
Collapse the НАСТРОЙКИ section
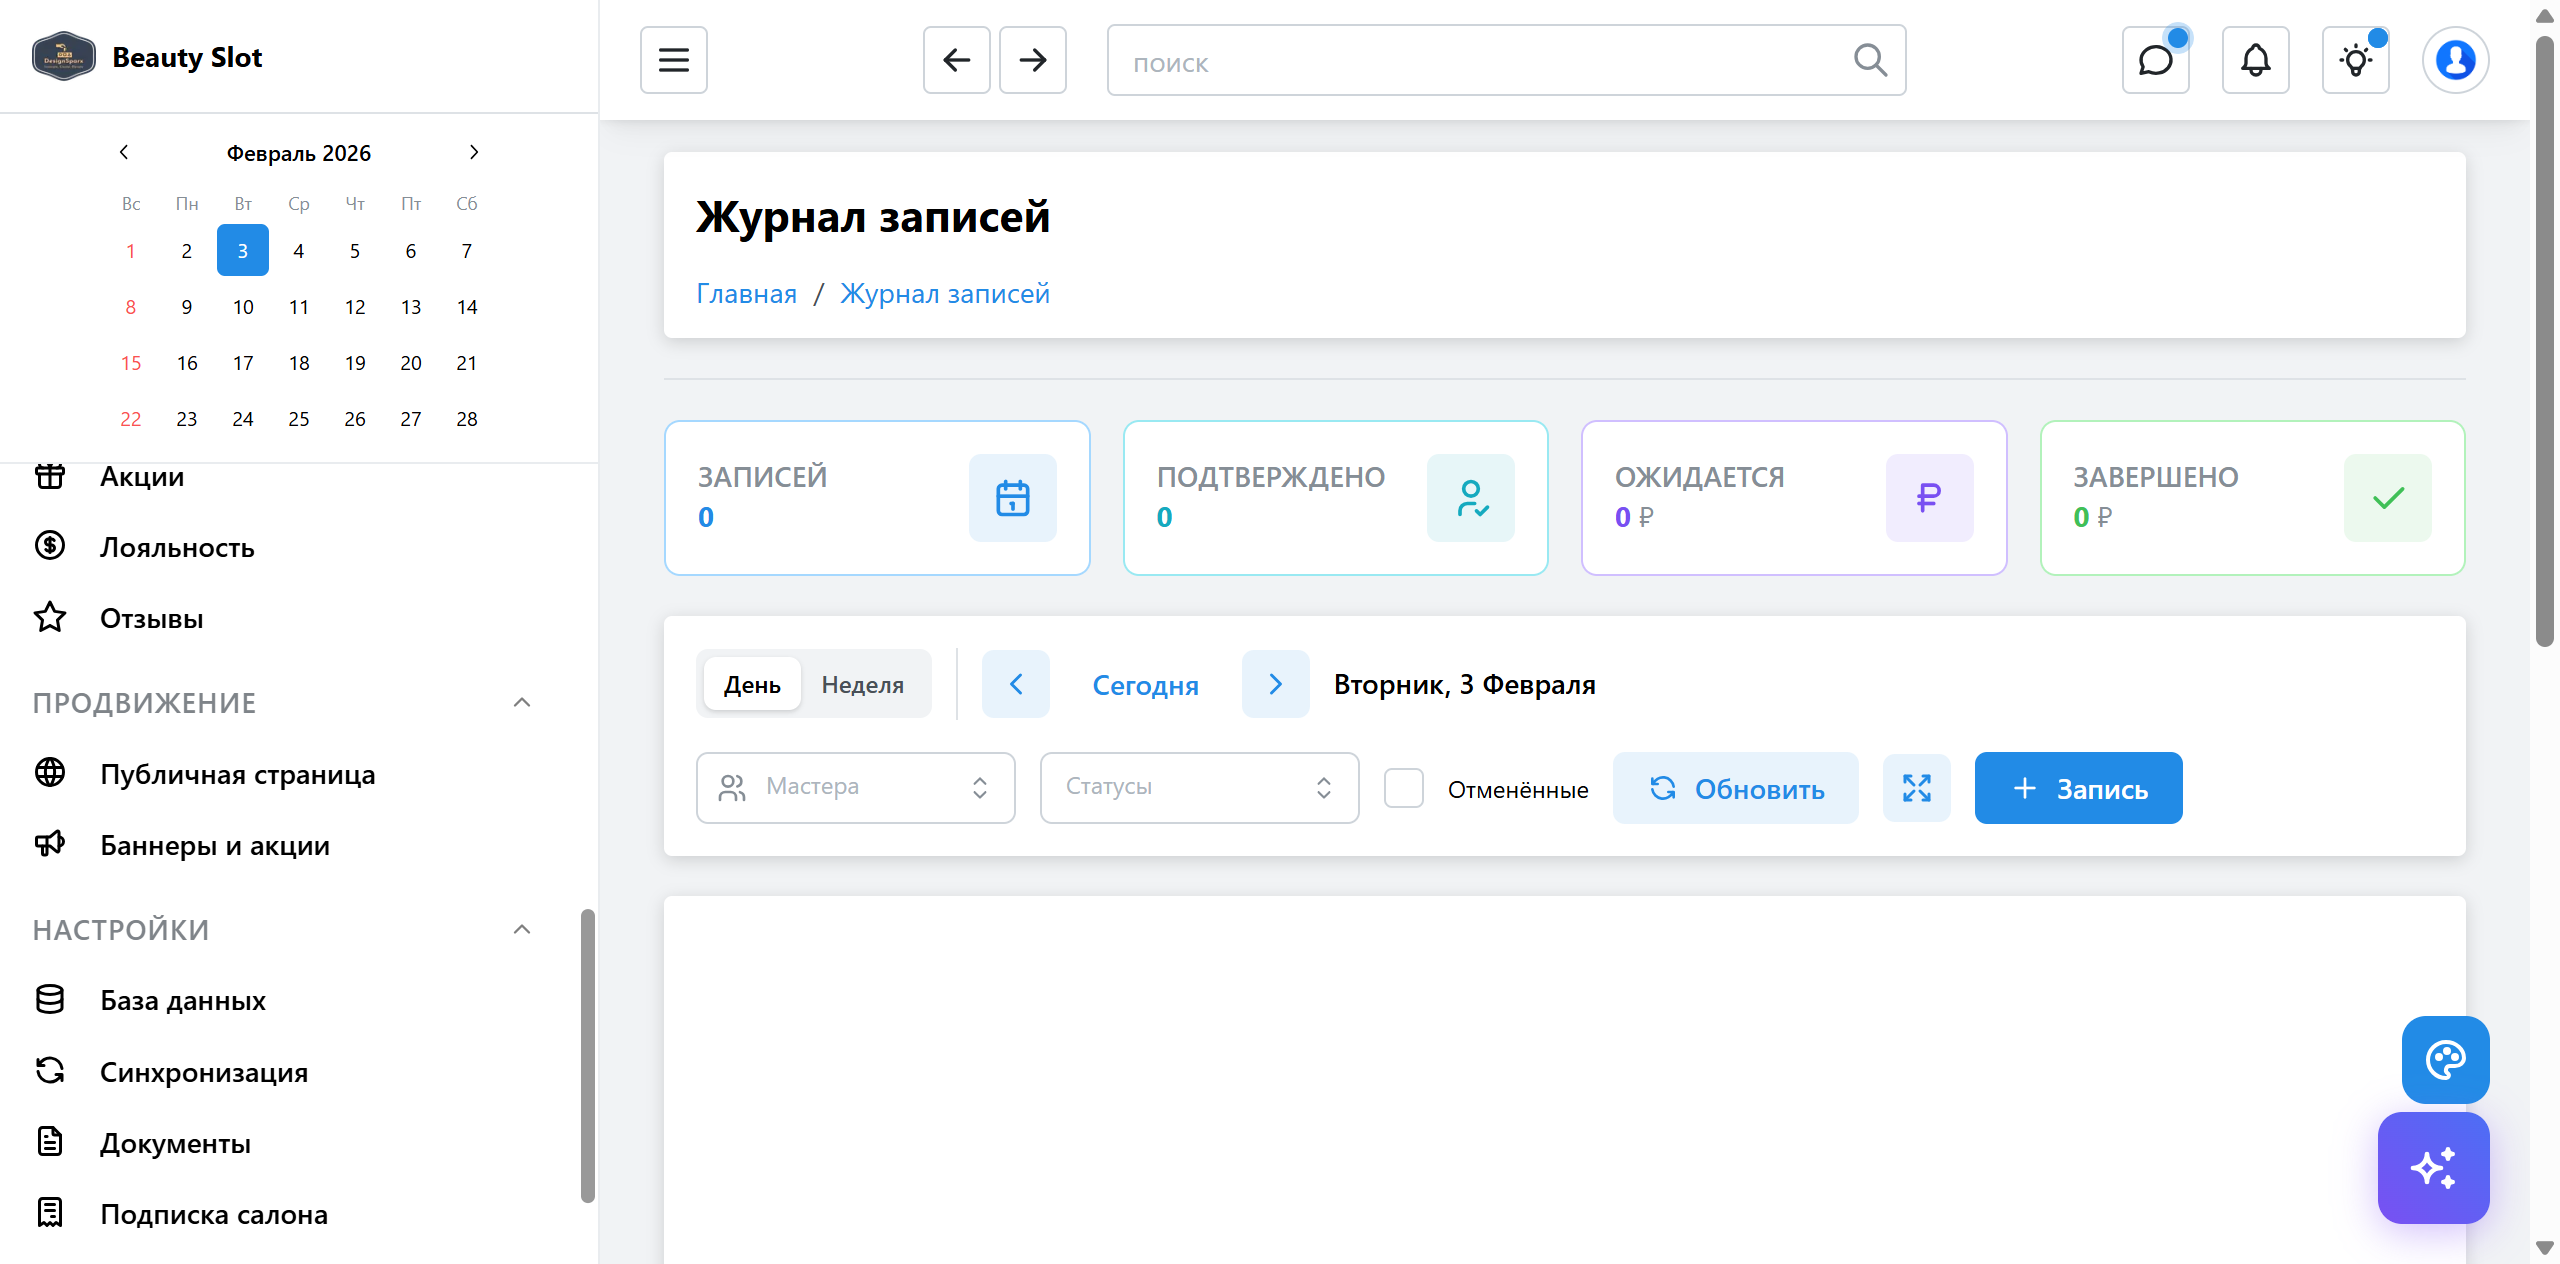pyautogui.click(x=521, y=930)
